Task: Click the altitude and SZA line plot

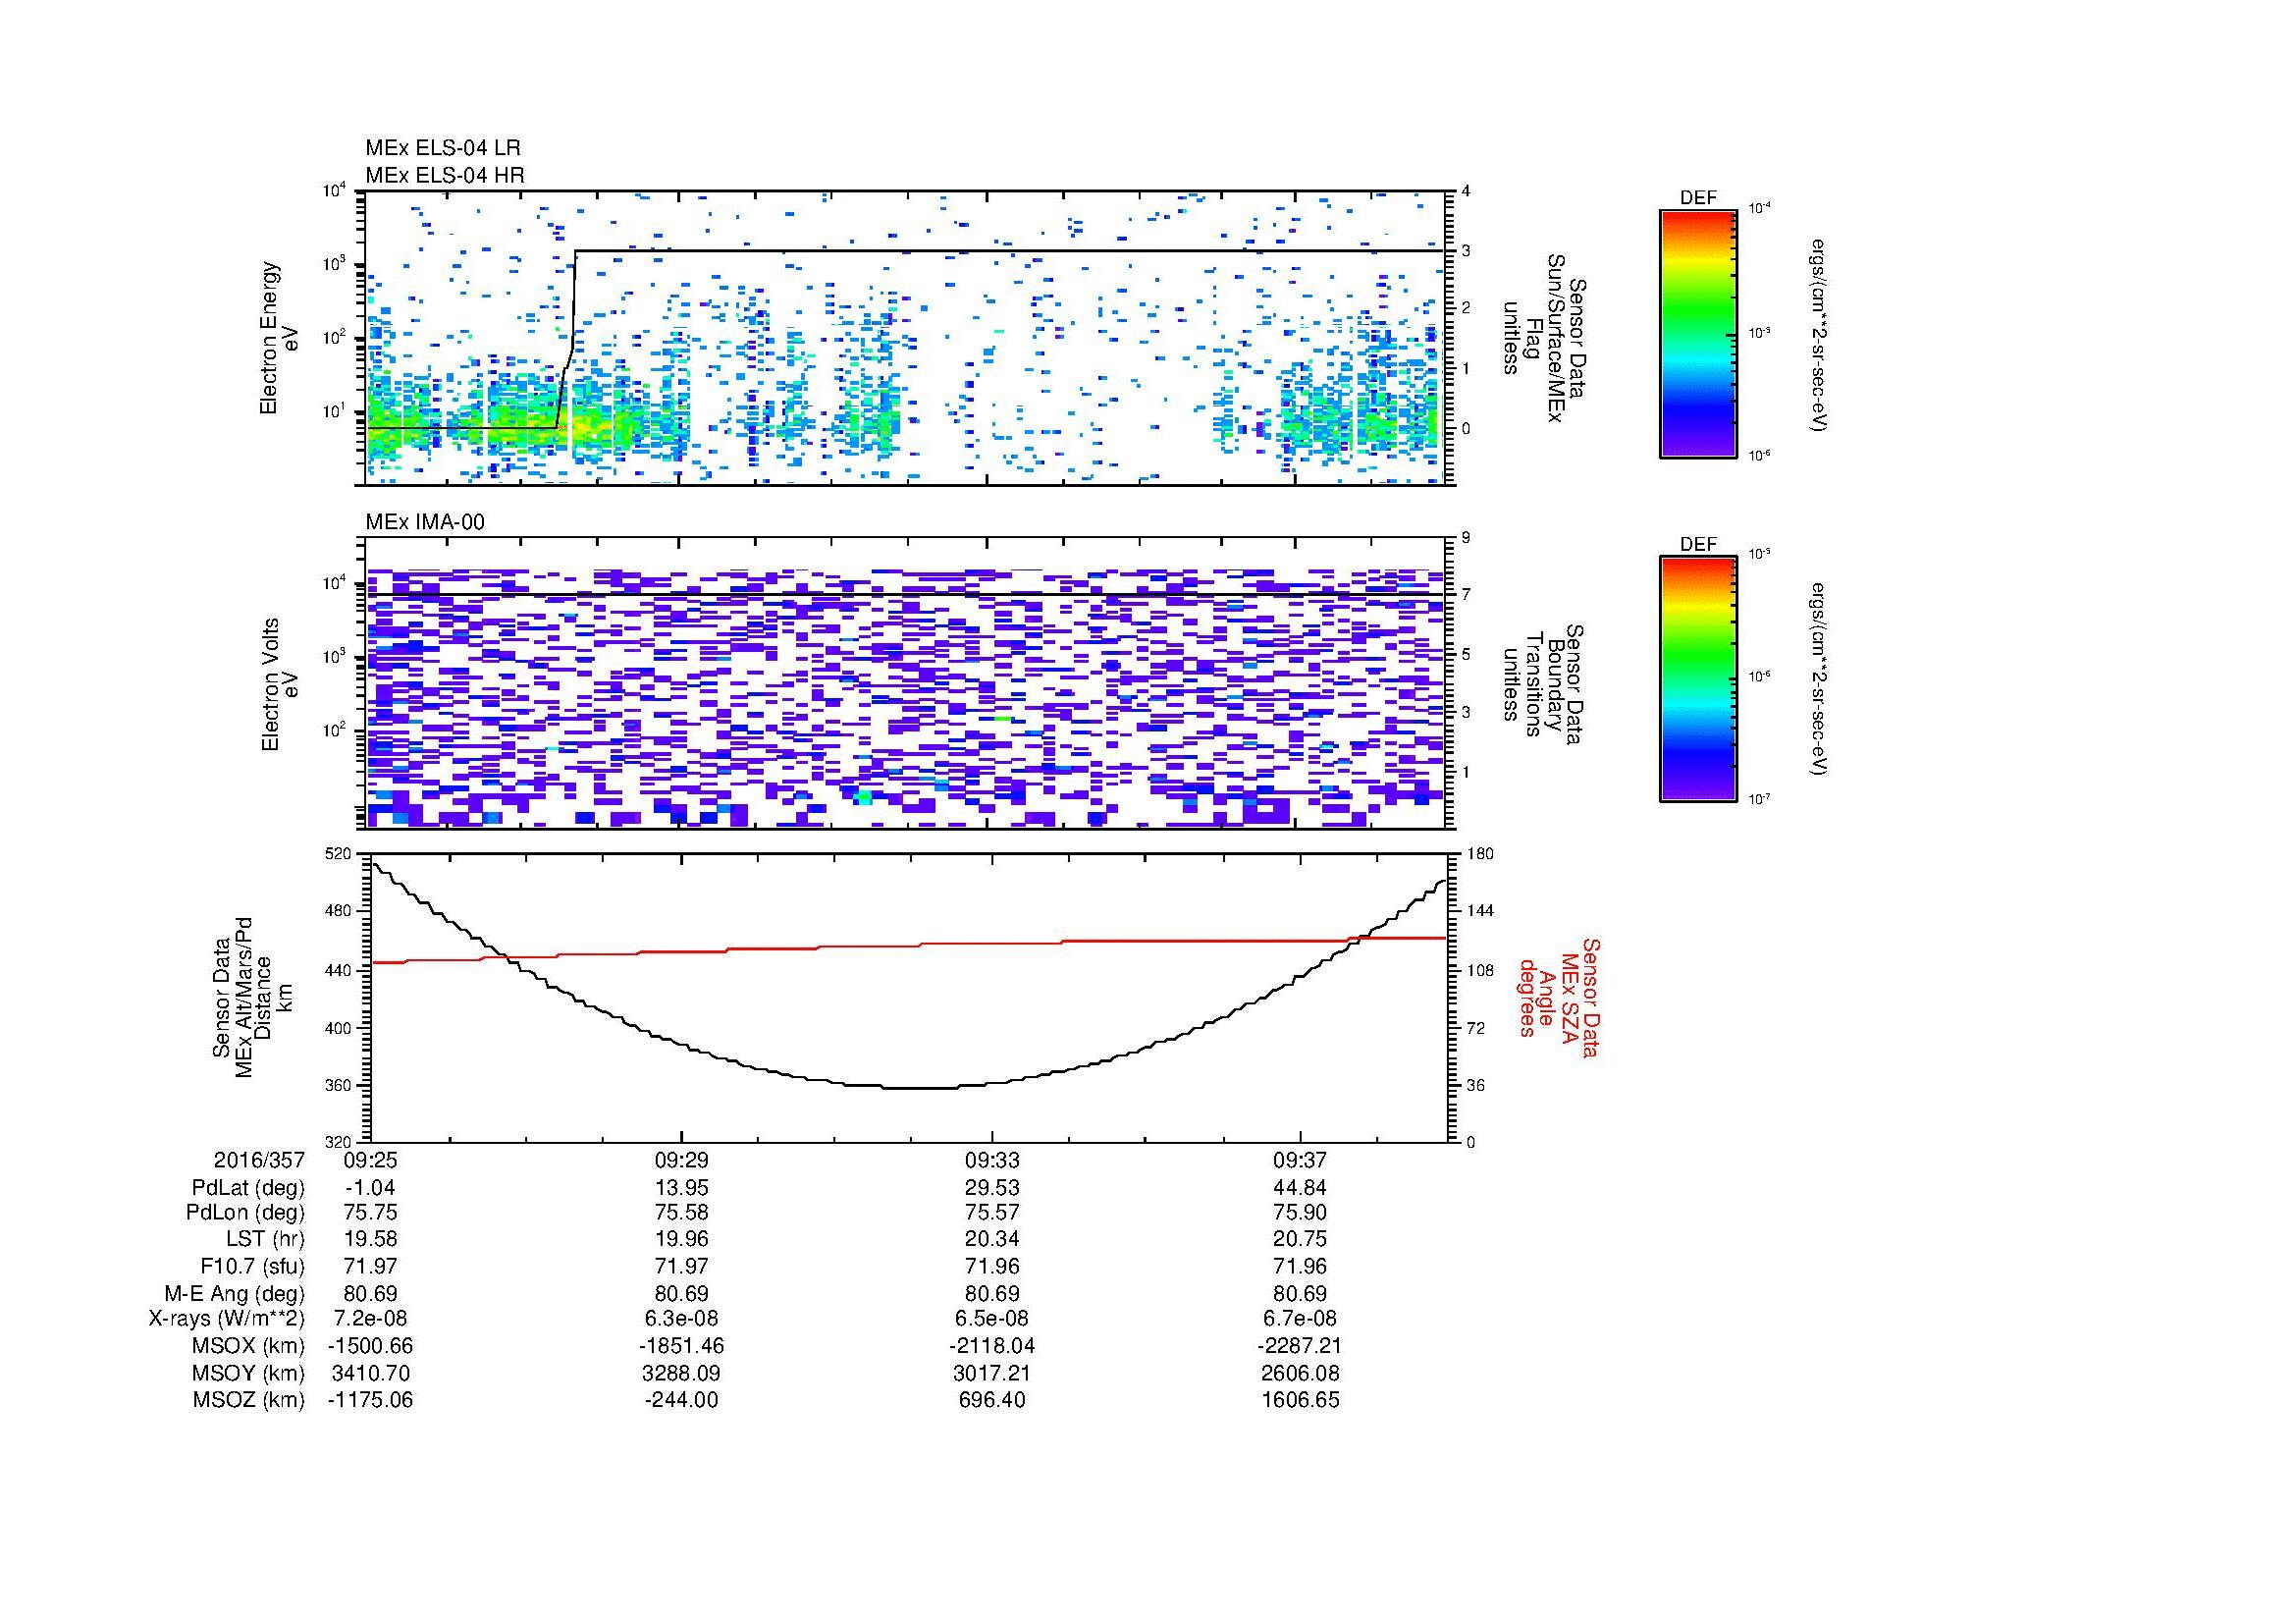Action: coord(909,997)
